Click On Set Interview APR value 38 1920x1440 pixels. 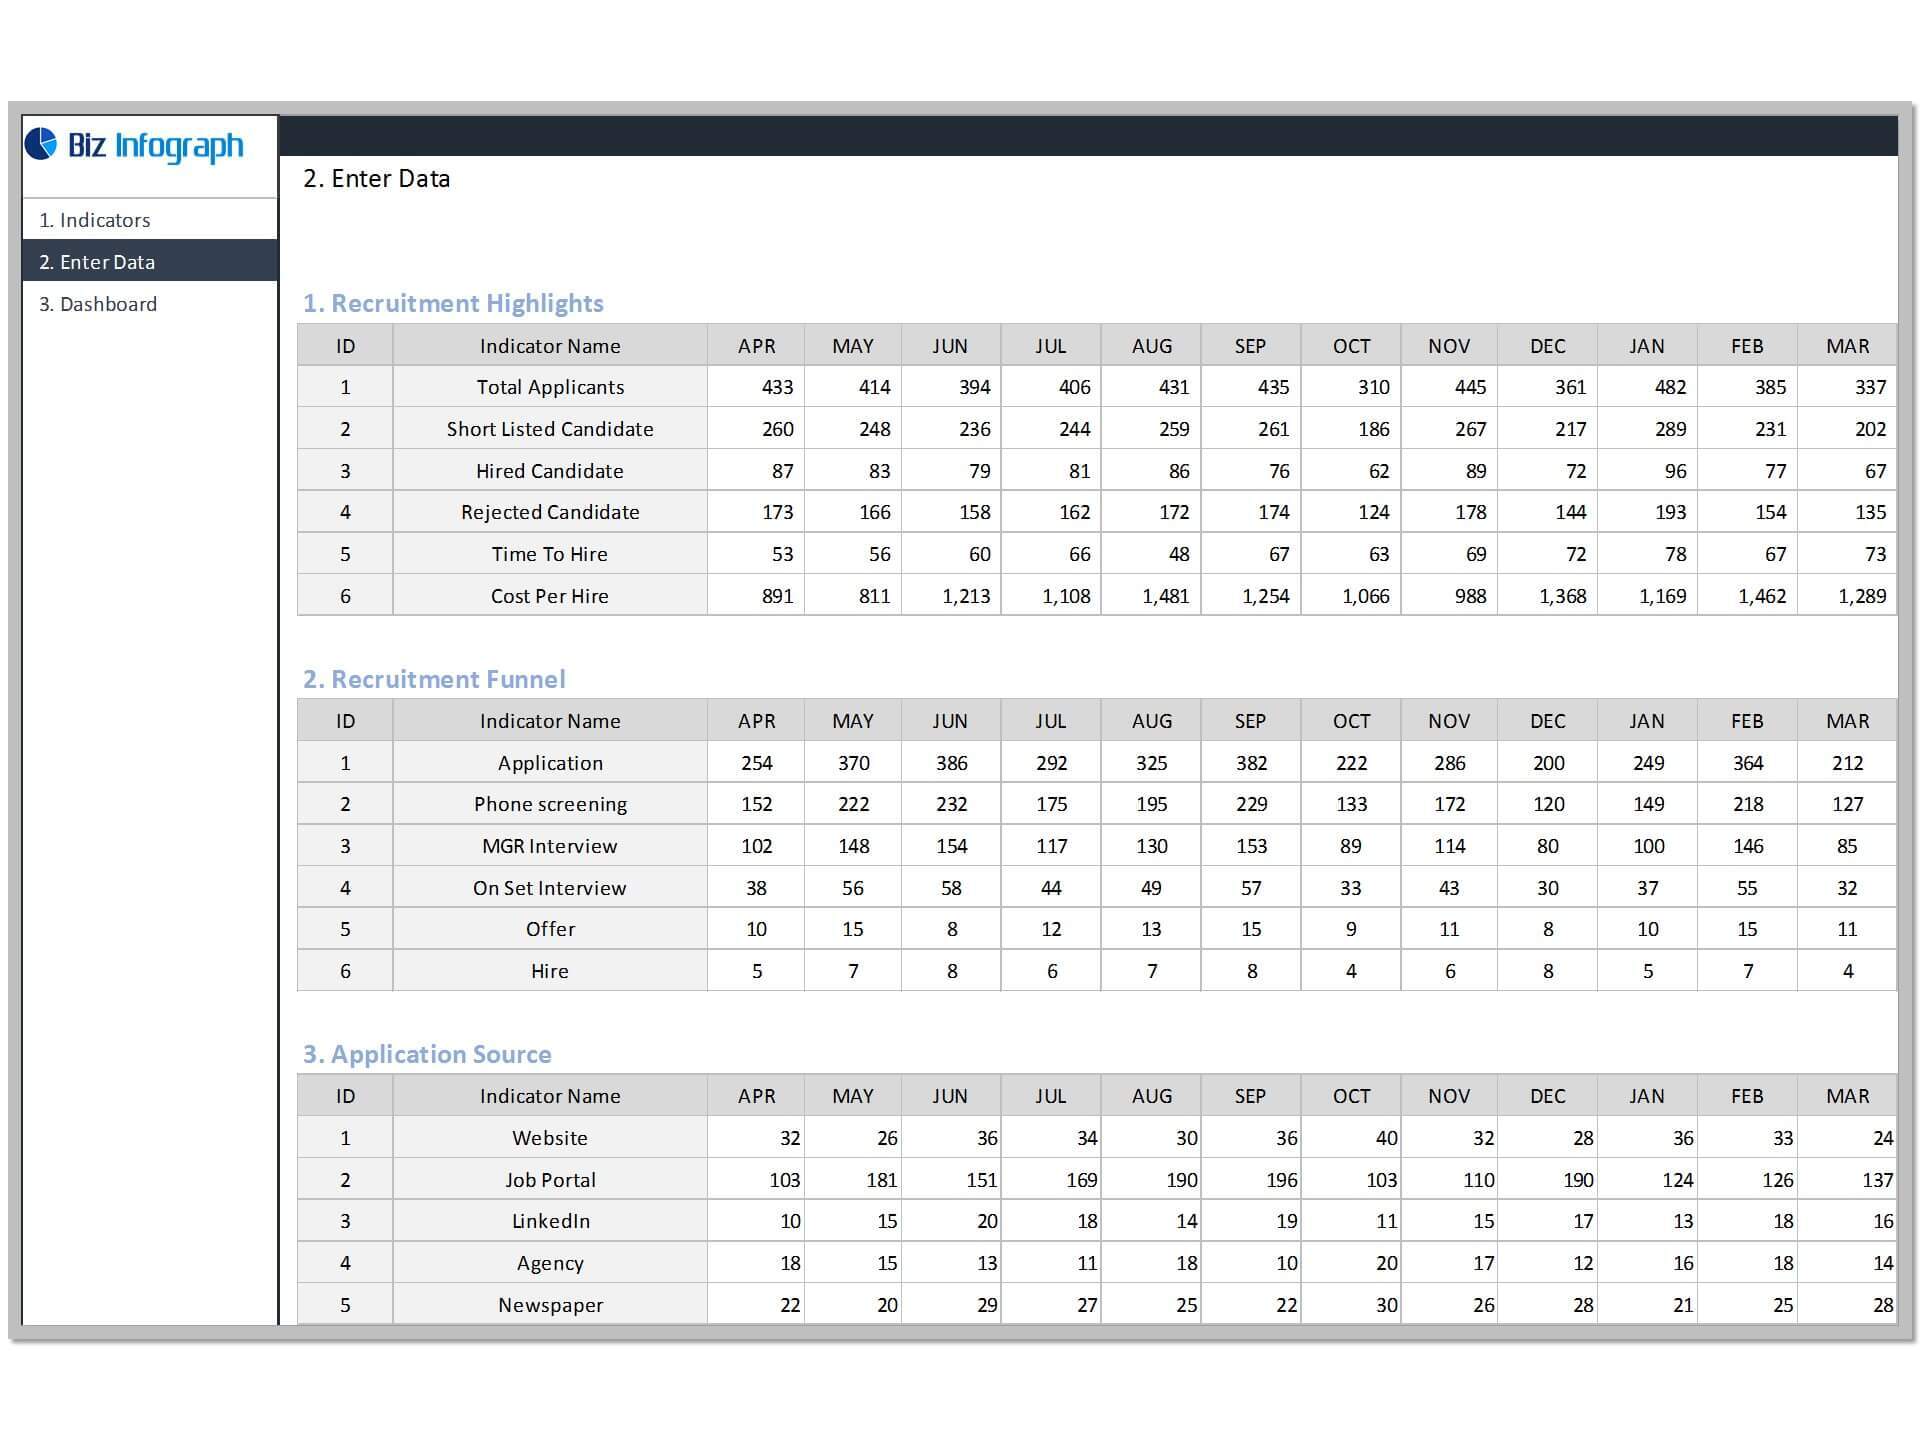click(x=756, y=888)
